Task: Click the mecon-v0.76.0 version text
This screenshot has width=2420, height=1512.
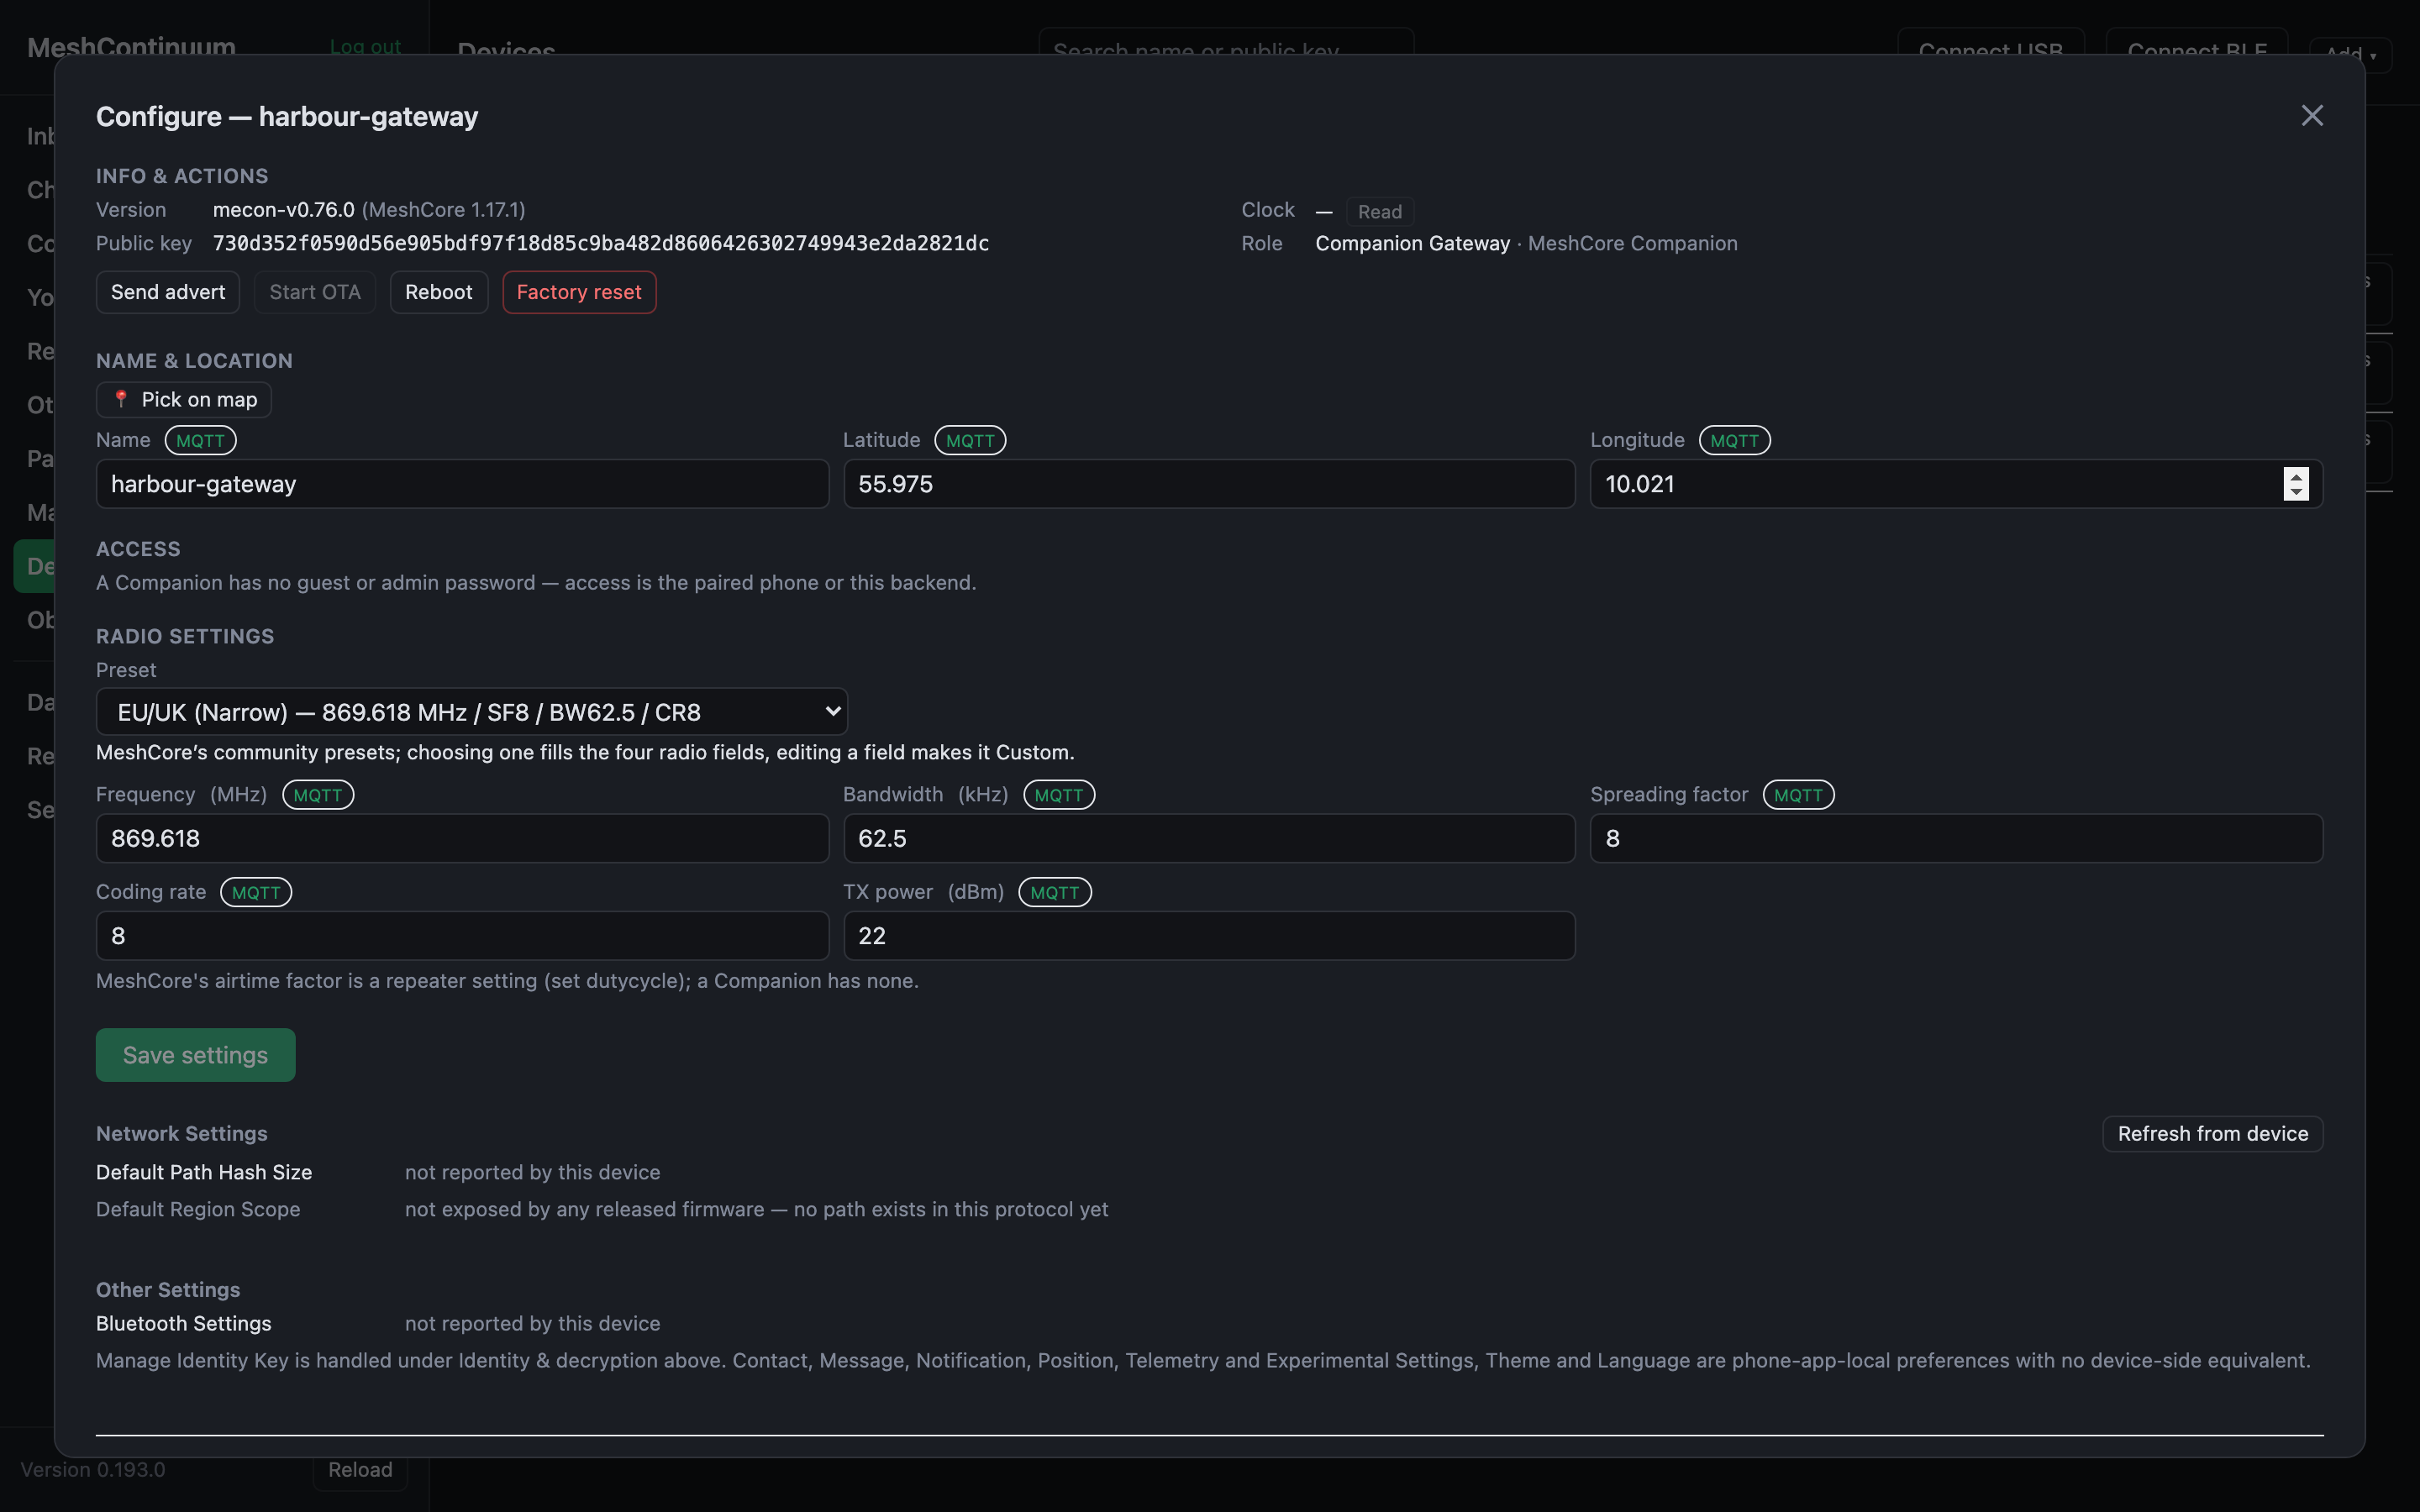Action: click(x=284, y=210)
